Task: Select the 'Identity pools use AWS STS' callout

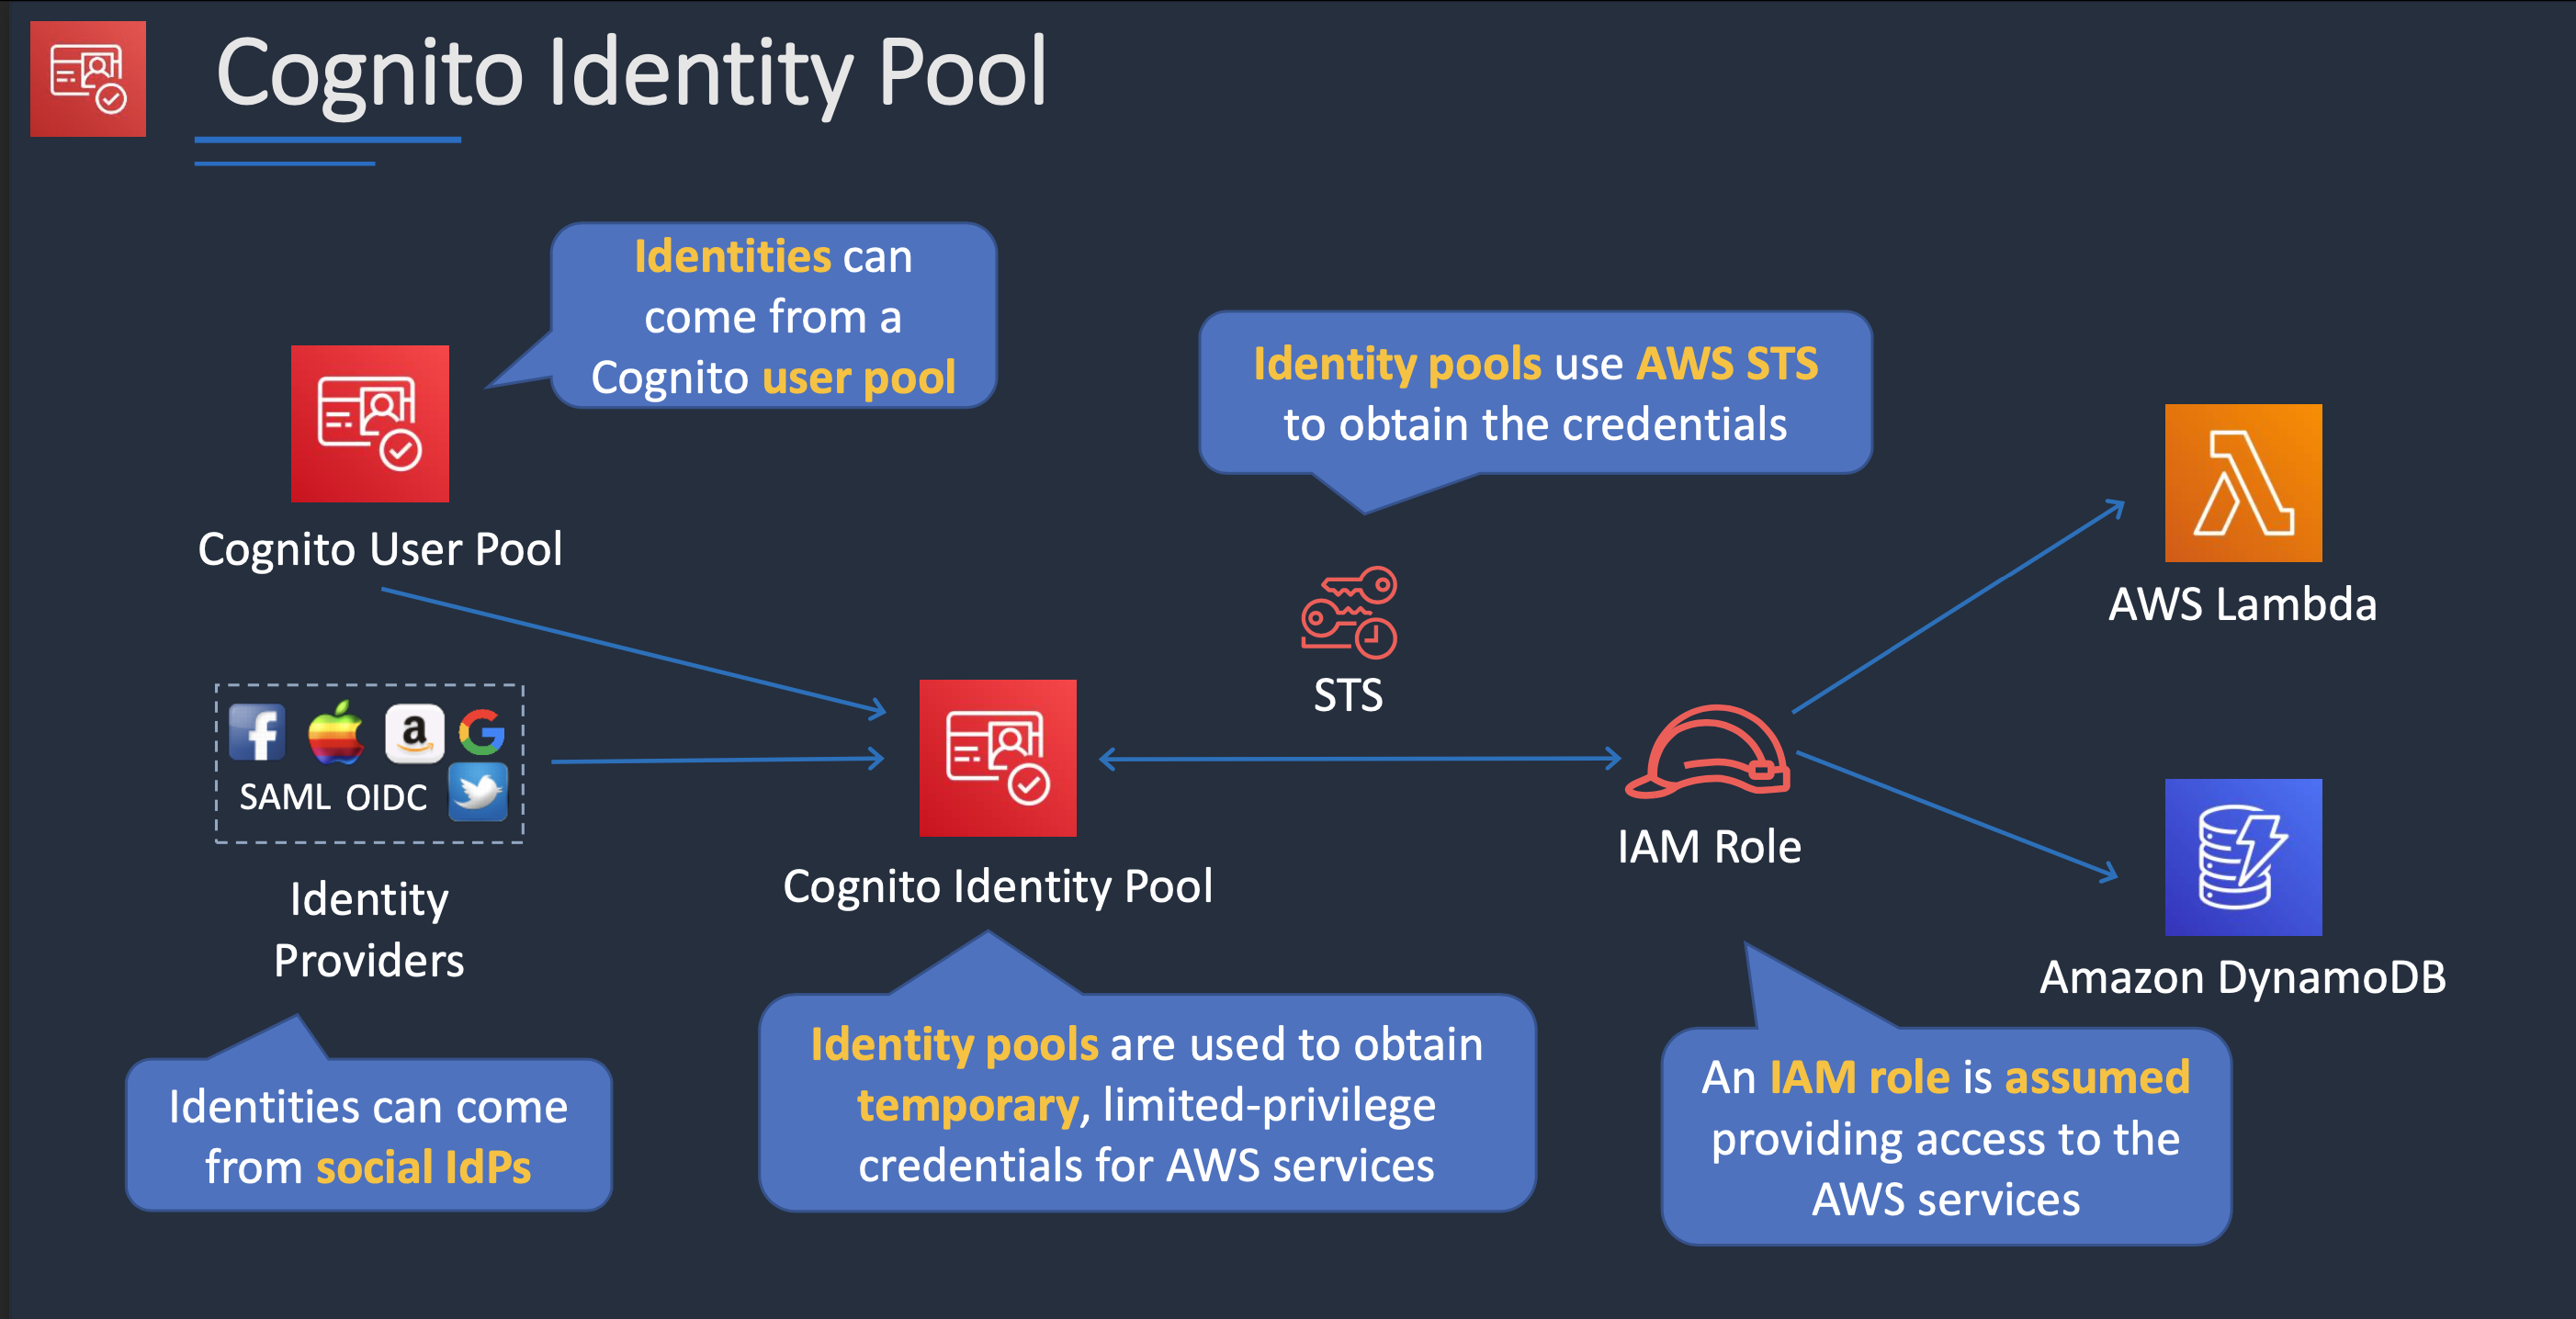Action: pyautogui.click(x=1534, y=393)
